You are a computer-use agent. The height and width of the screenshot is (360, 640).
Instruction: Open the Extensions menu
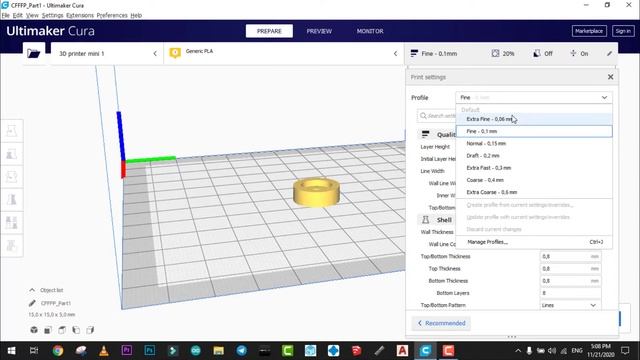pyautogui.click(x=80, y=16)
